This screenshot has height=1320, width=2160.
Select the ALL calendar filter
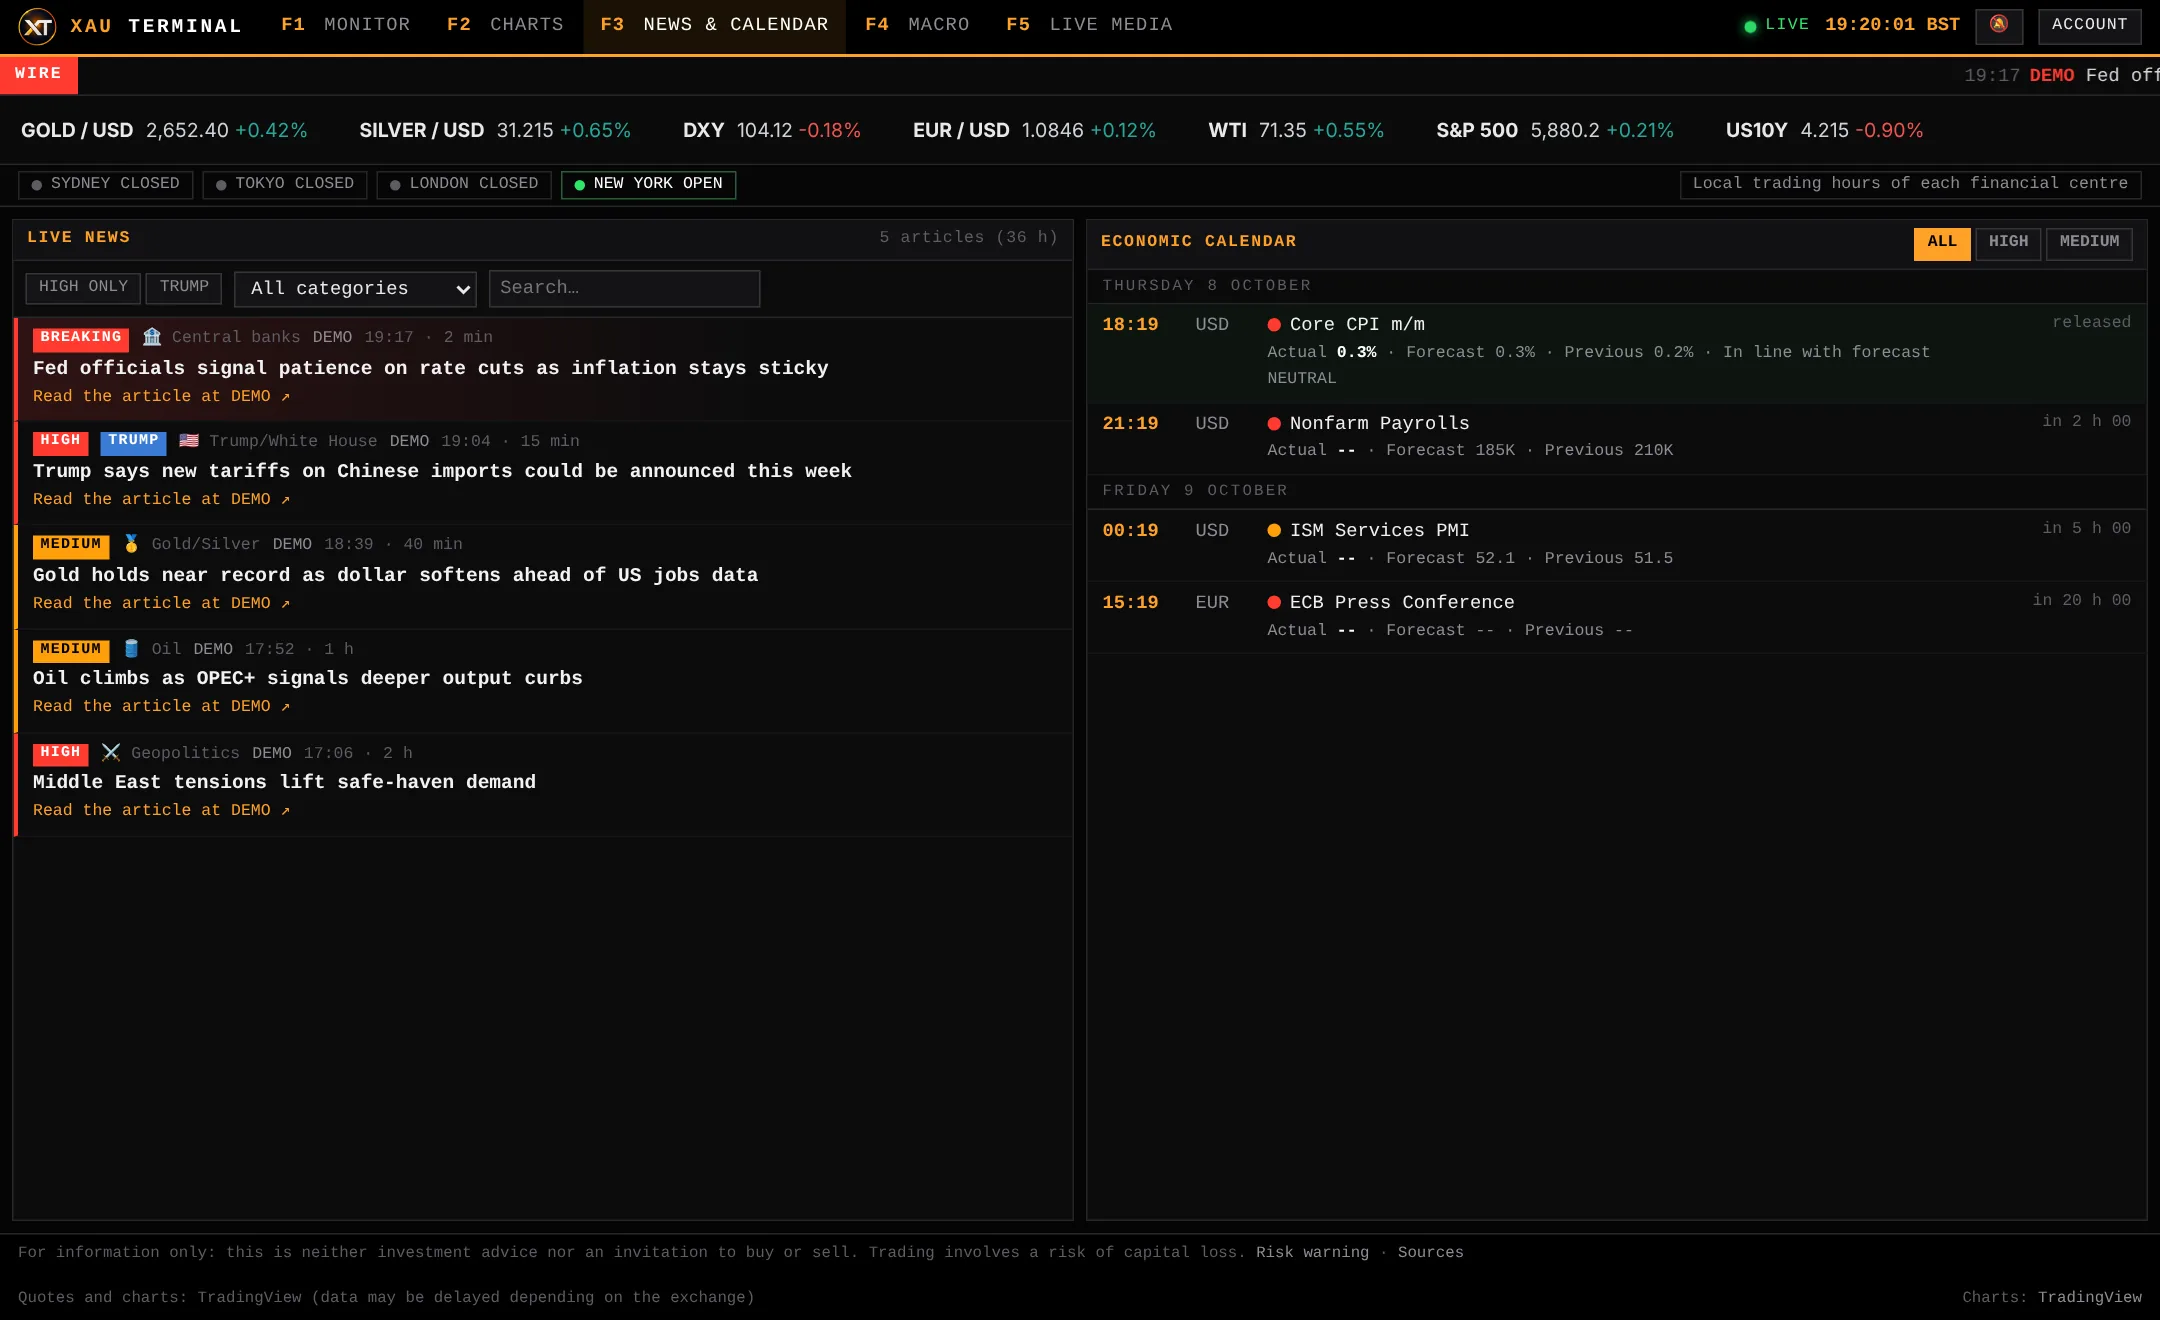point(1942,243)
